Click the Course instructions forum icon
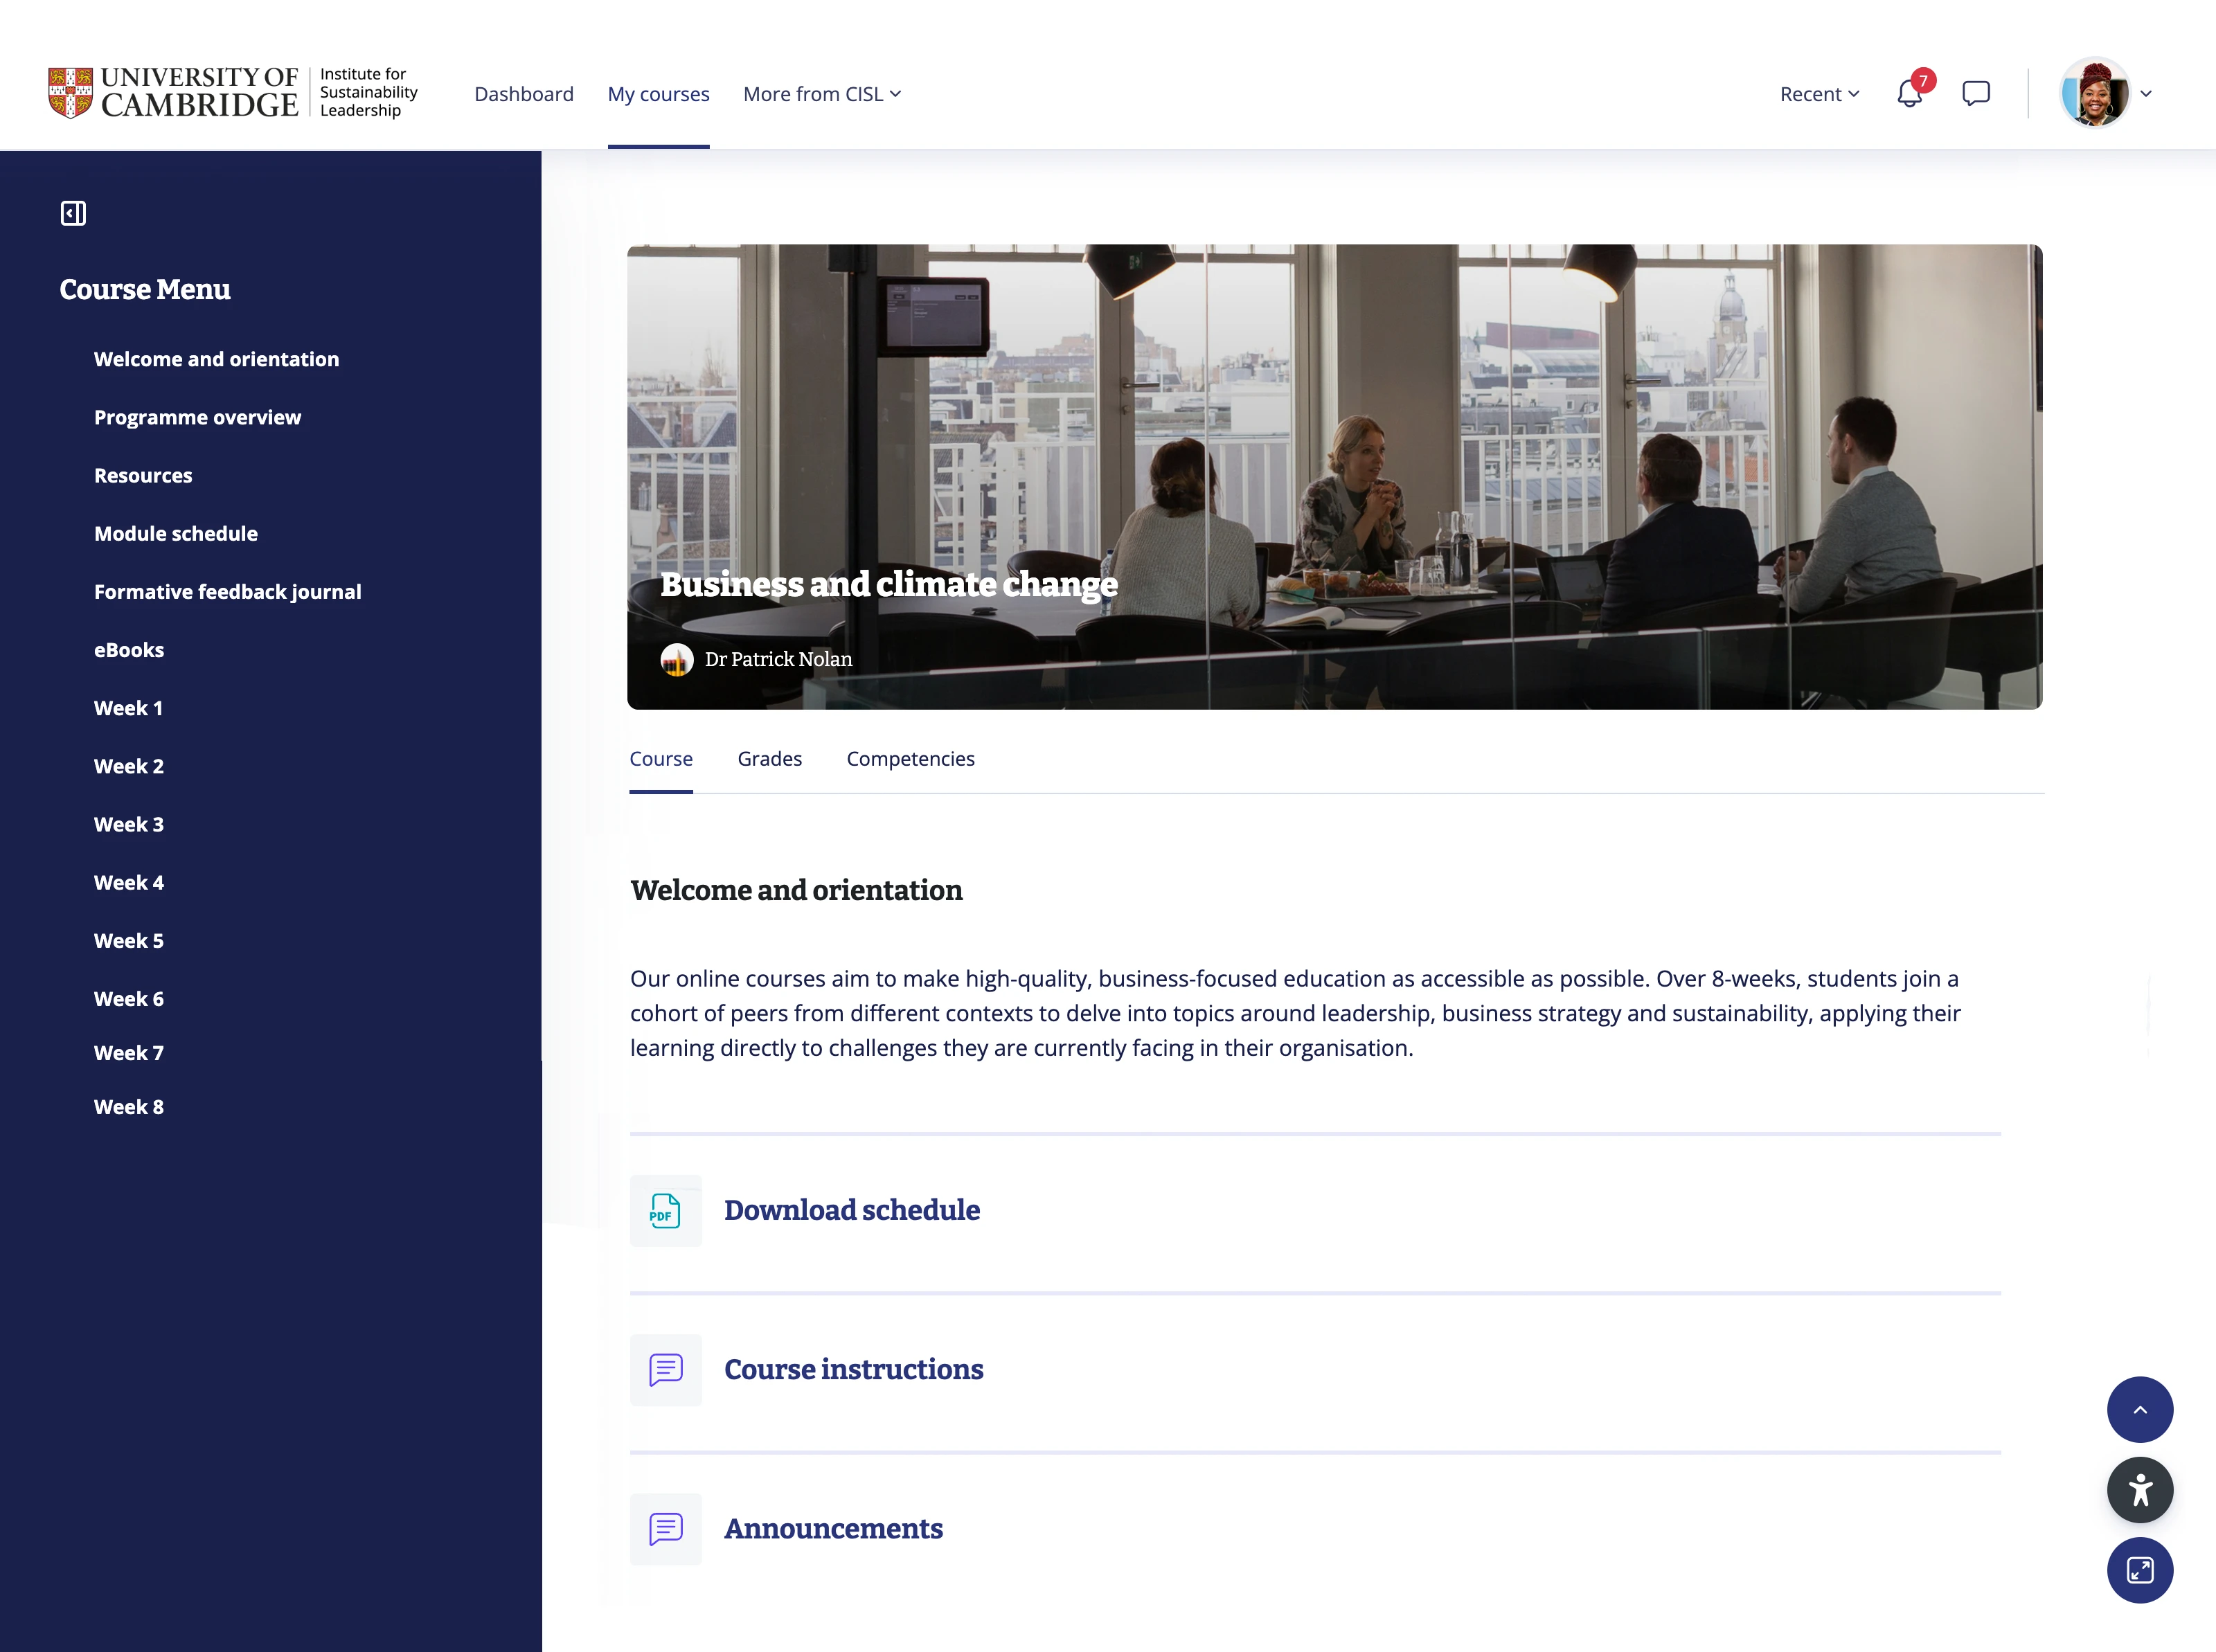Viewport: 2216px width, 1652px height. click(x=666, y=1369)
